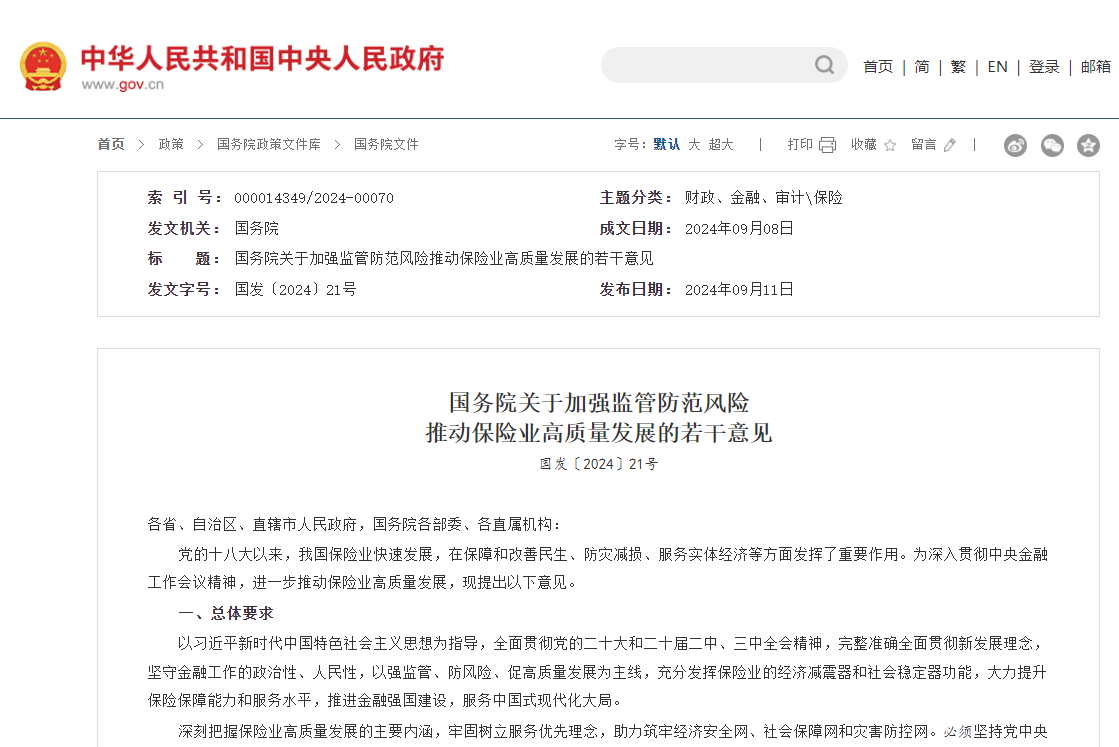
Task: Click index number 000014349/2024-00070
Action: 314,198
